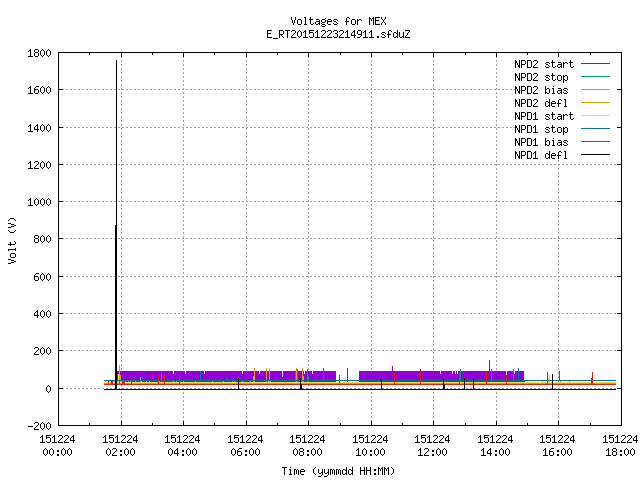
Task: Click the 'NPD1 stop' legend label
Action: [541, 129]
